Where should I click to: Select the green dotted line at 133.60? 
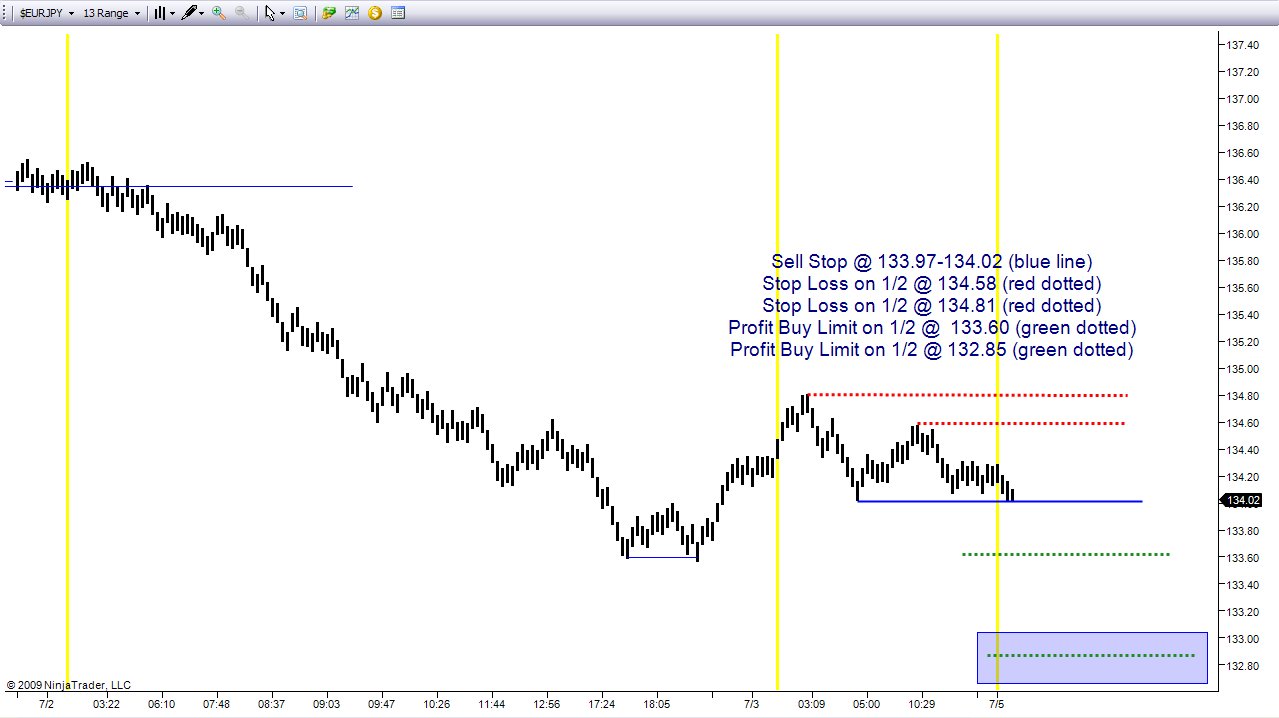click(x=1066, y=554)
